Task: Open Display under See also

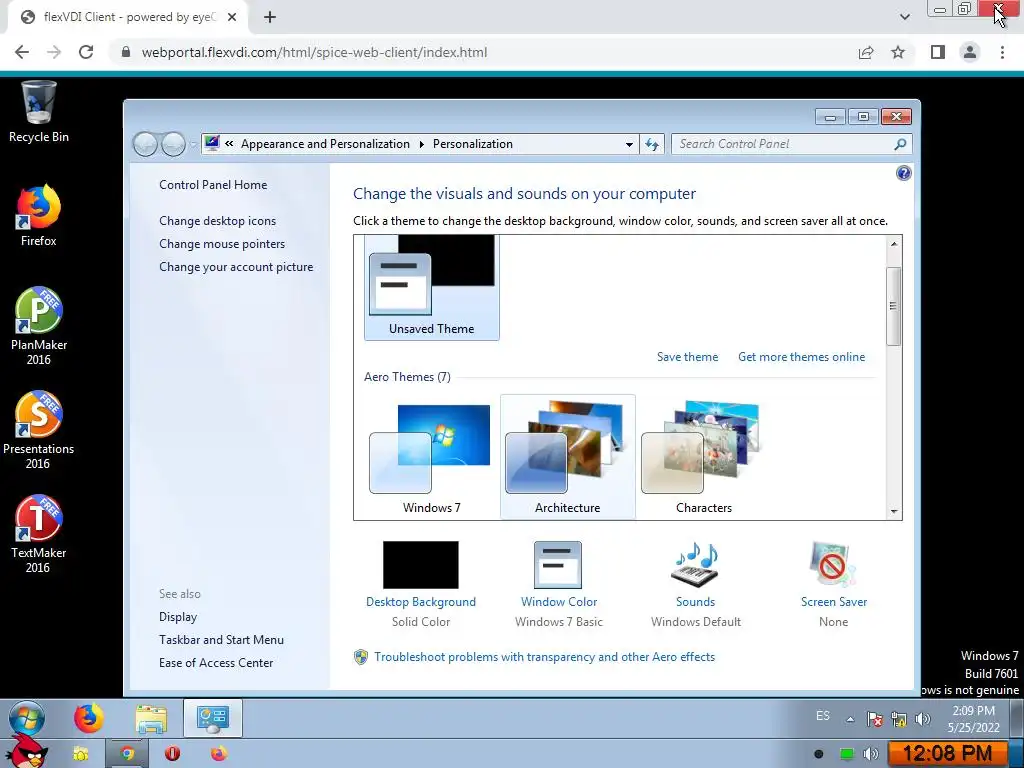Action: pos(178,617)
